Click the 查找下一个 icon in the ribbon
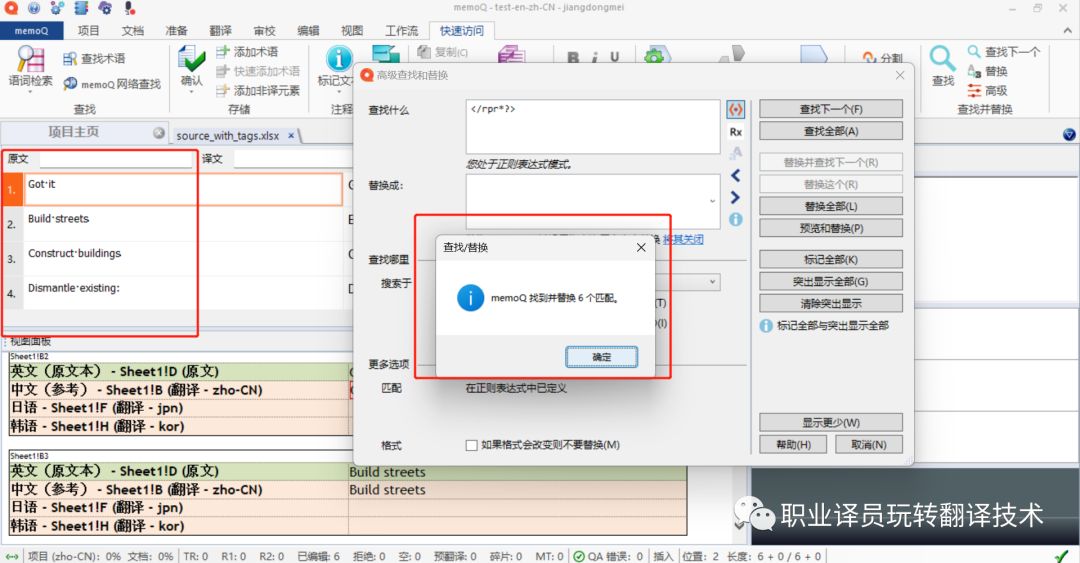 click(974, 52)
